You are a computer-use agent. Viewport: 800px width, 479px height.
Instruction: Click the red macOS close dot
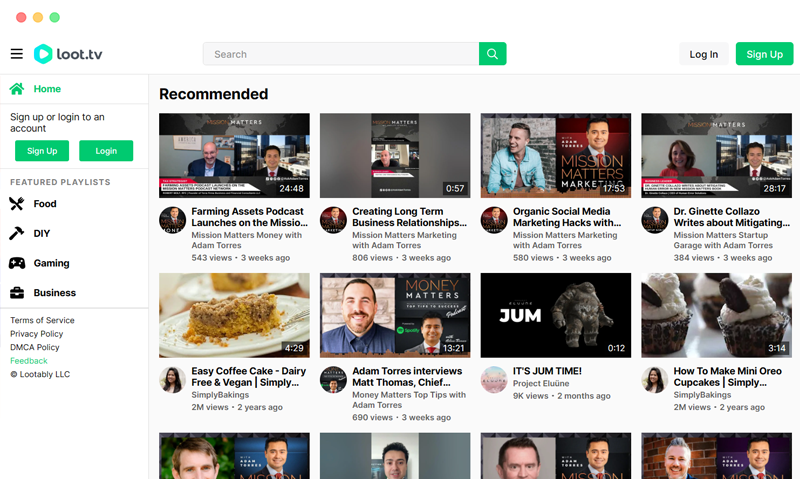[x=21, y=17]
